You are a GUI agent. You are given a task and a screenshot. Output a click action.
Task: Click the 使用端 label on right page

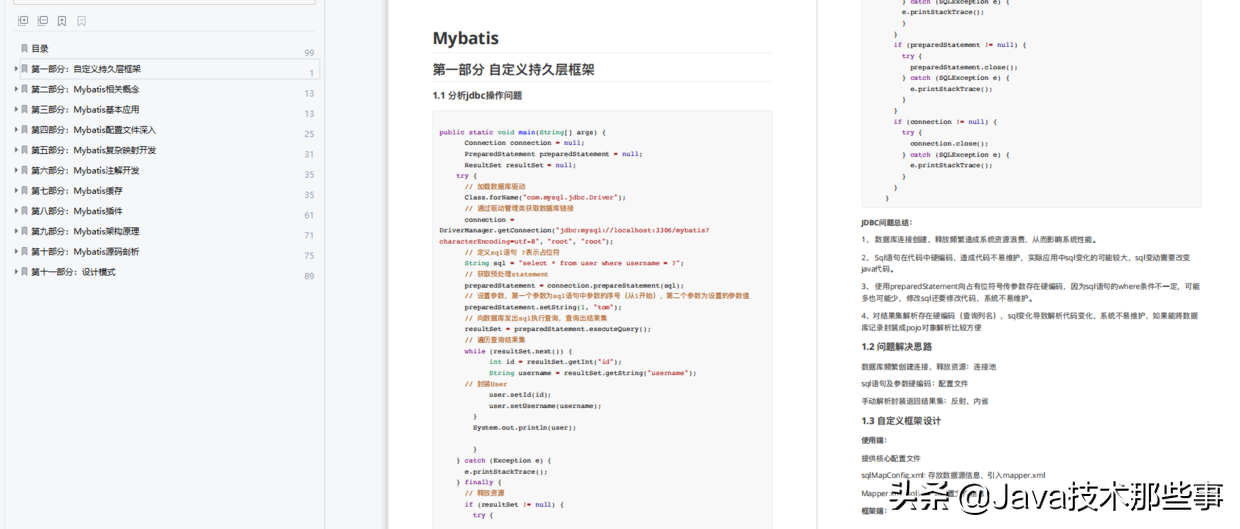tap(874, 440)
